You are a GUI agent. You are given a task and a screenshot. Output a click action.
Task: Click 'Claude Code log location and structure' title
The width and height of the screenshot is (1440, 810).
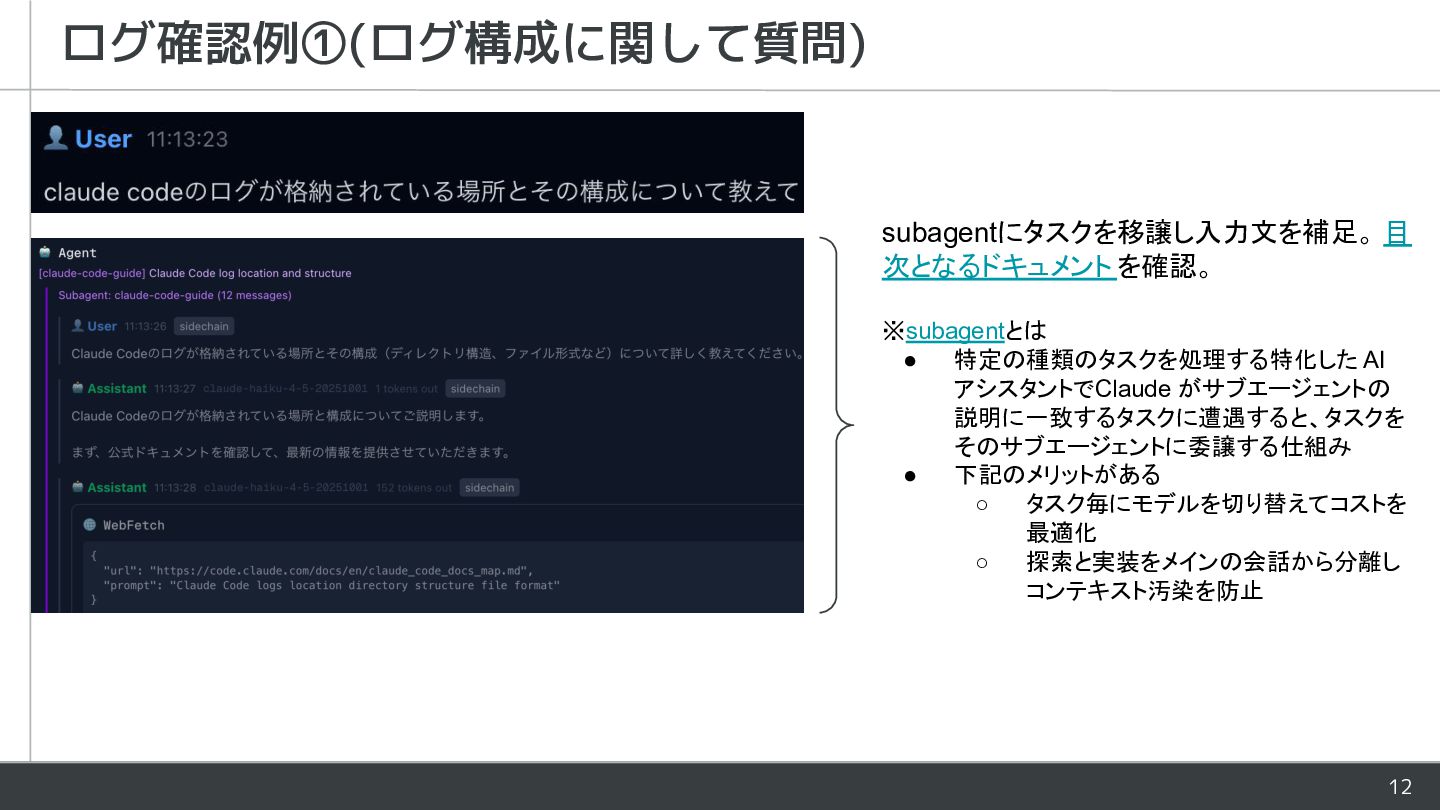point(250,273)
